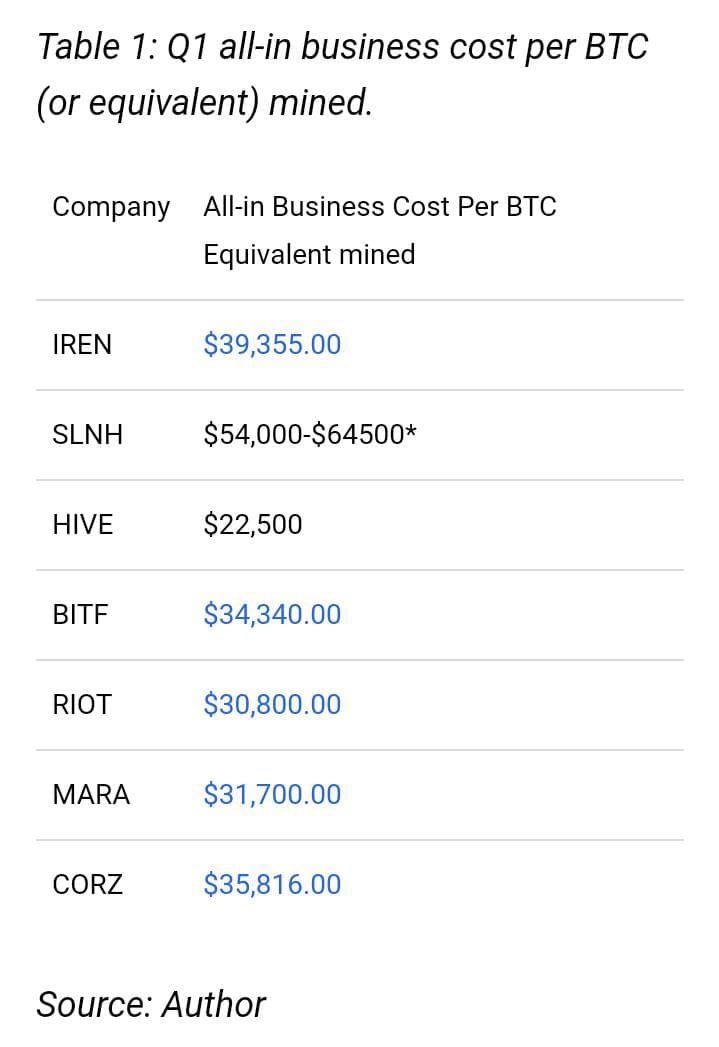Click the BITF $34,340.00 link
Screen dimensions: 719x1047
[272, 614]
